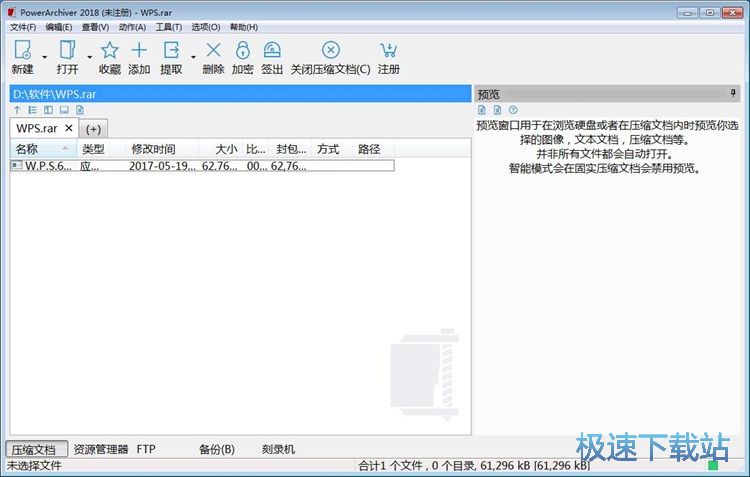Click the split-pane layout icon under path bar
The height and width of the screenshot is (477, 750).
[x=48, y=110]
